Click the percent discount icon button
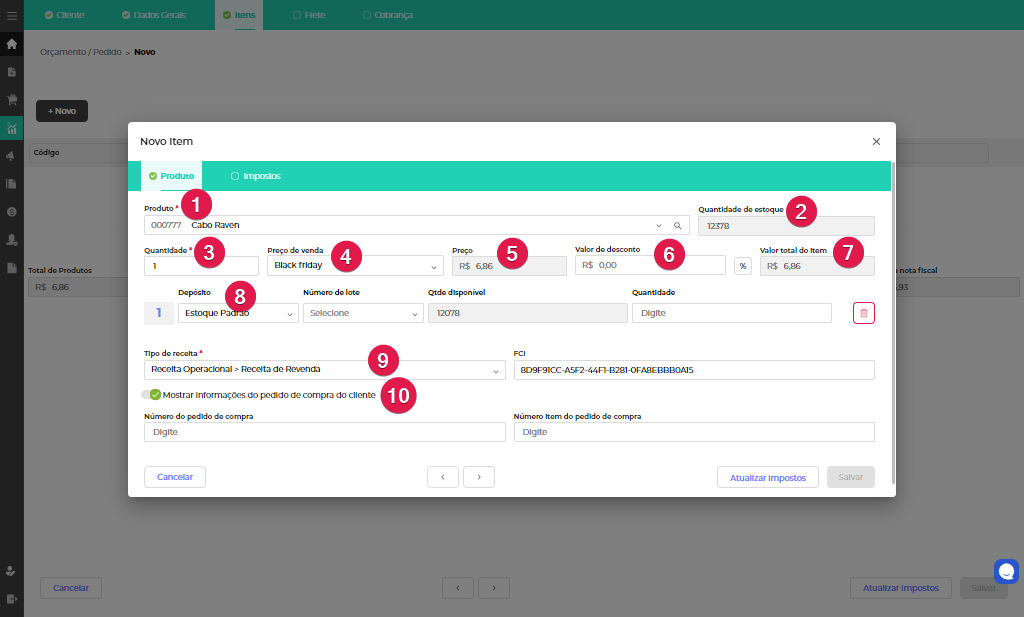Viewport: 1024px width, 617px height. pyautogui.click(x=743, y=266)
